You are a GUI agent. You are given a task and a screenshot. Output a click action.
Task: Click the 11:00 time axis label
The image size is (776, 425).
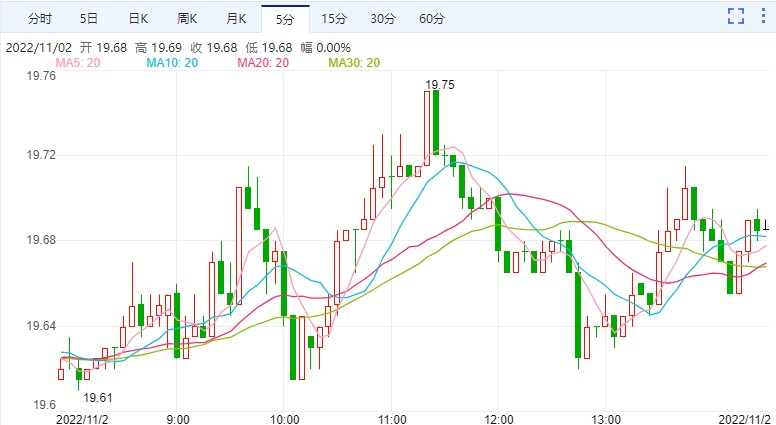[x=391, y=419]
